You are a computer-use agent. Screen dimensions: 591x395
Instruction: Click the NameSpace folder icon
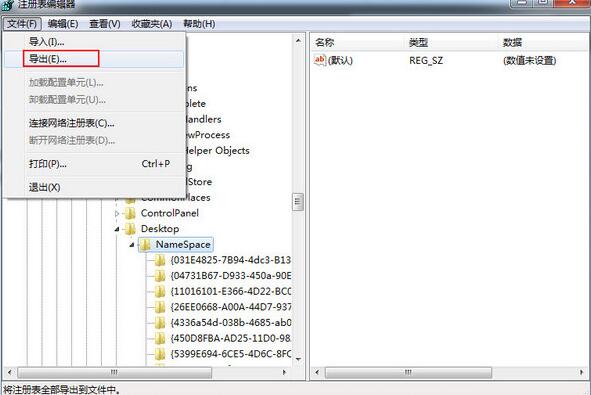(145, 245)
